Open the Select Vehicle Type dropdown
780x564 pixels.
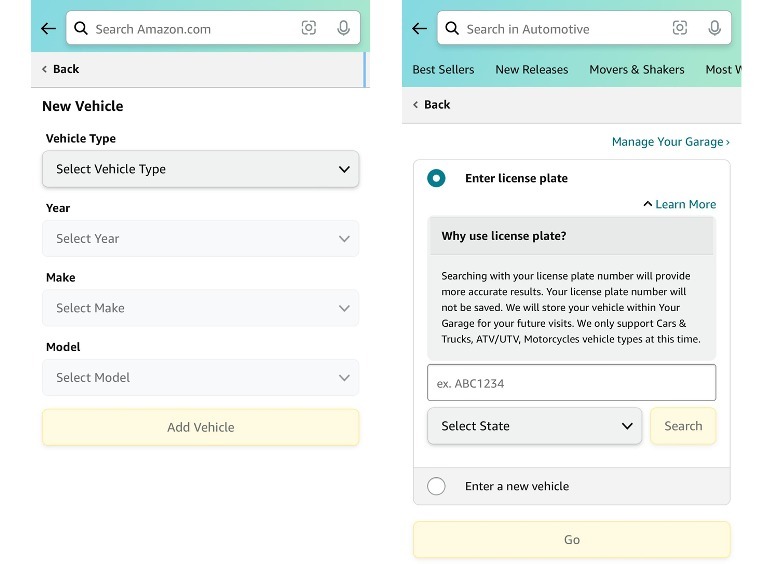[200, 169]
